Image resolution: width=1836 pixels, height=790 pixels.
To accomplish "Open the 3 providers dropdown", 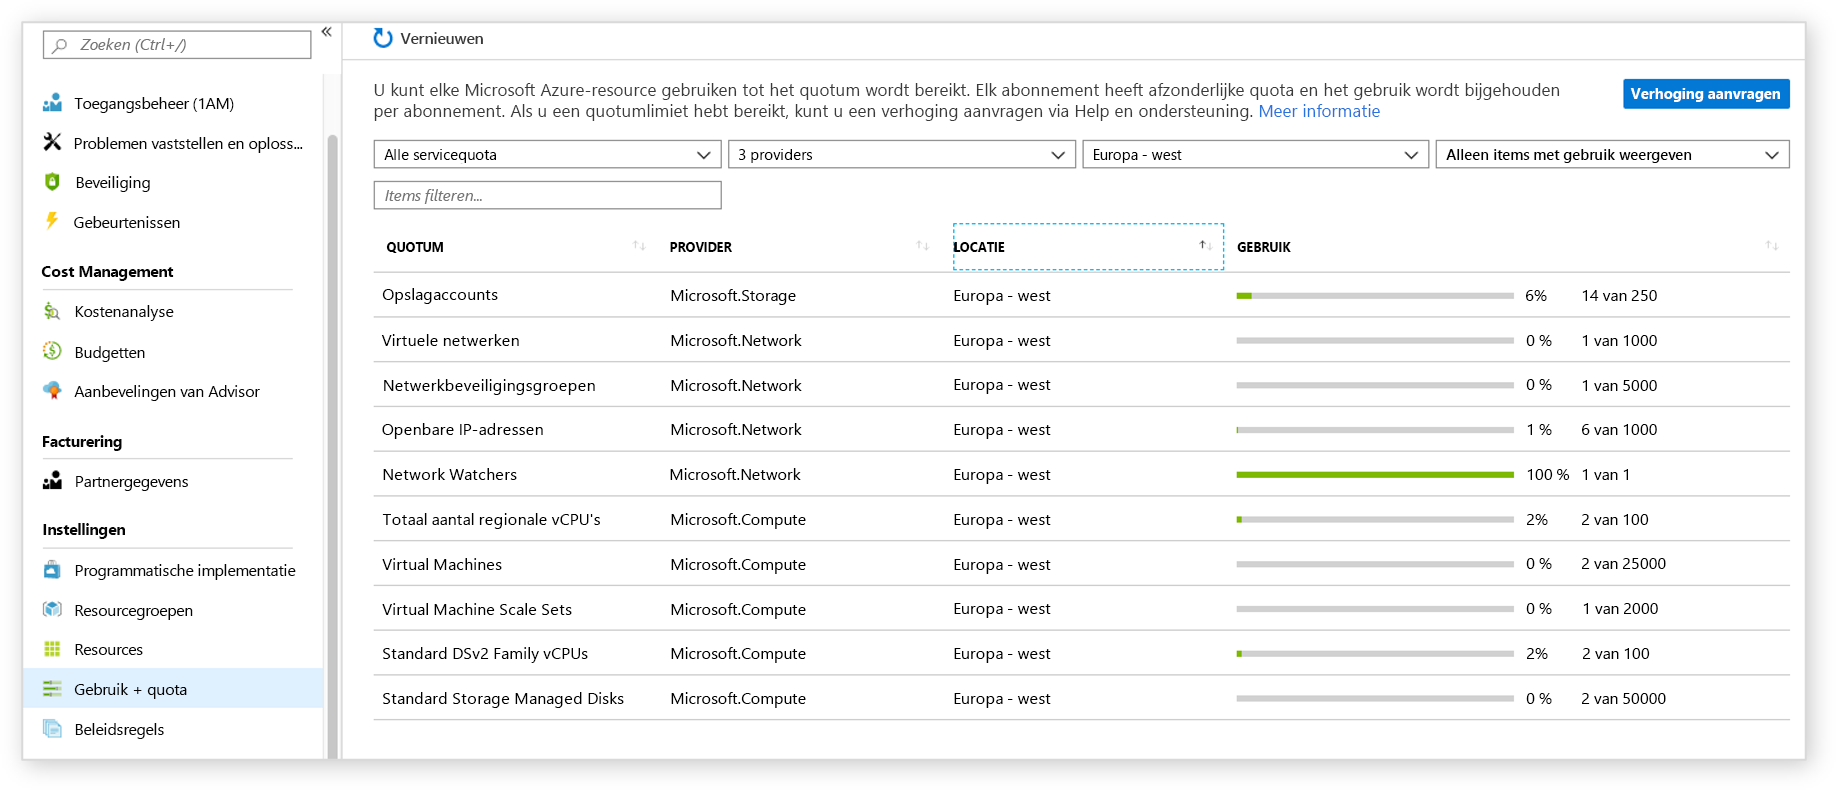I will (902, 154).
